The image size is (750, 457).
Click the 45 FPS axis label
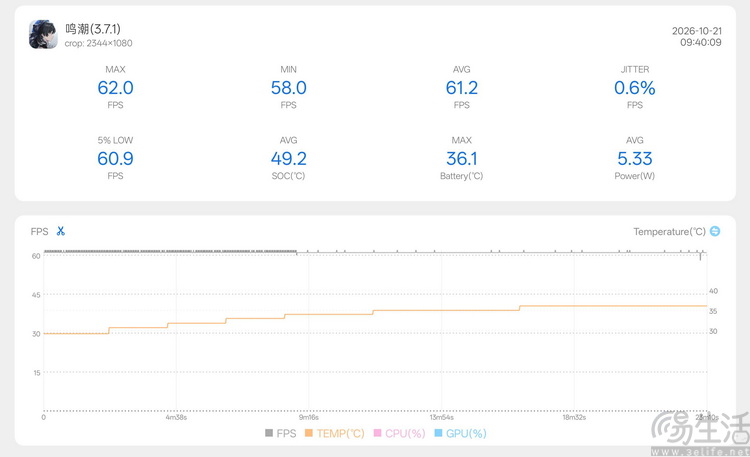pyautogui.click(x=36, y=295)
